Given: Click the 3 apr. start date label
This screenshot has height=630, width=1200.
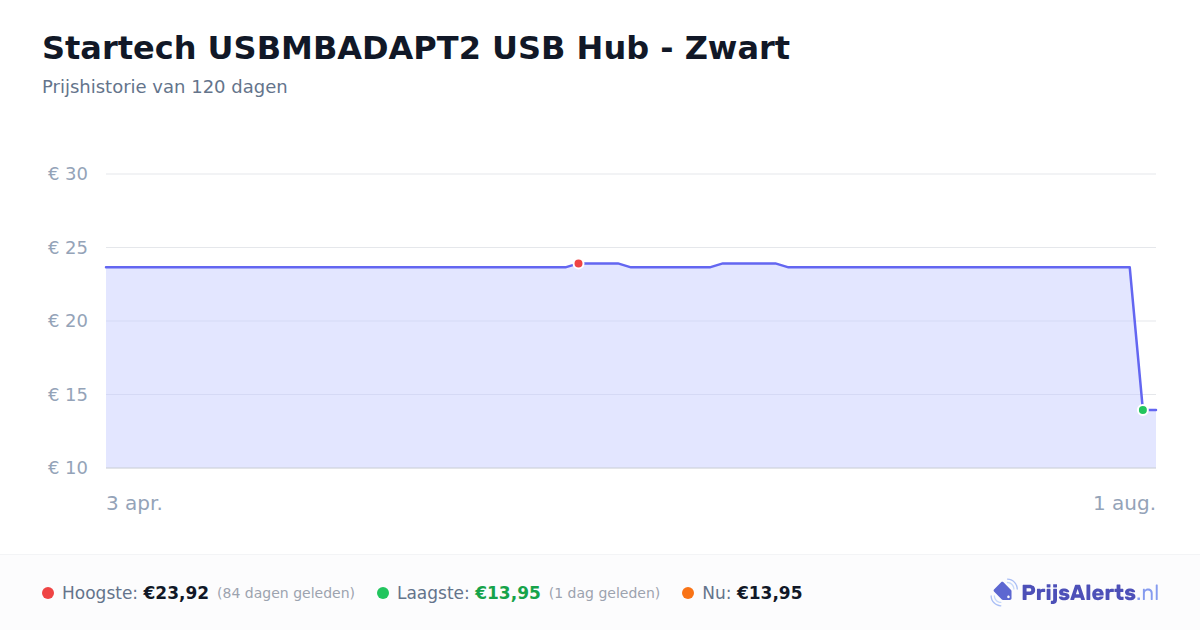Looking at the screenshot, I should click(134, 503).
